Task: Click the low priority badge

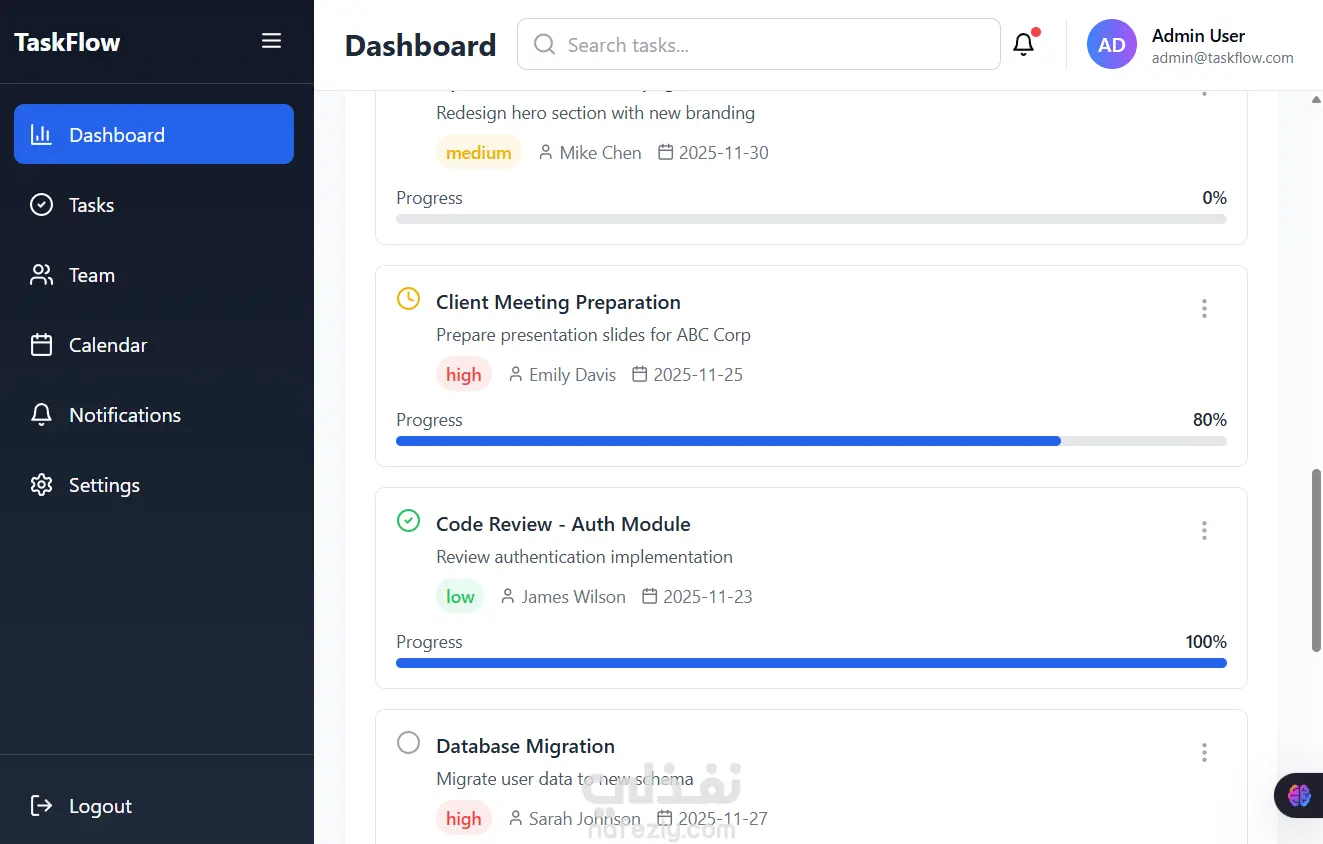Action: 460,597
